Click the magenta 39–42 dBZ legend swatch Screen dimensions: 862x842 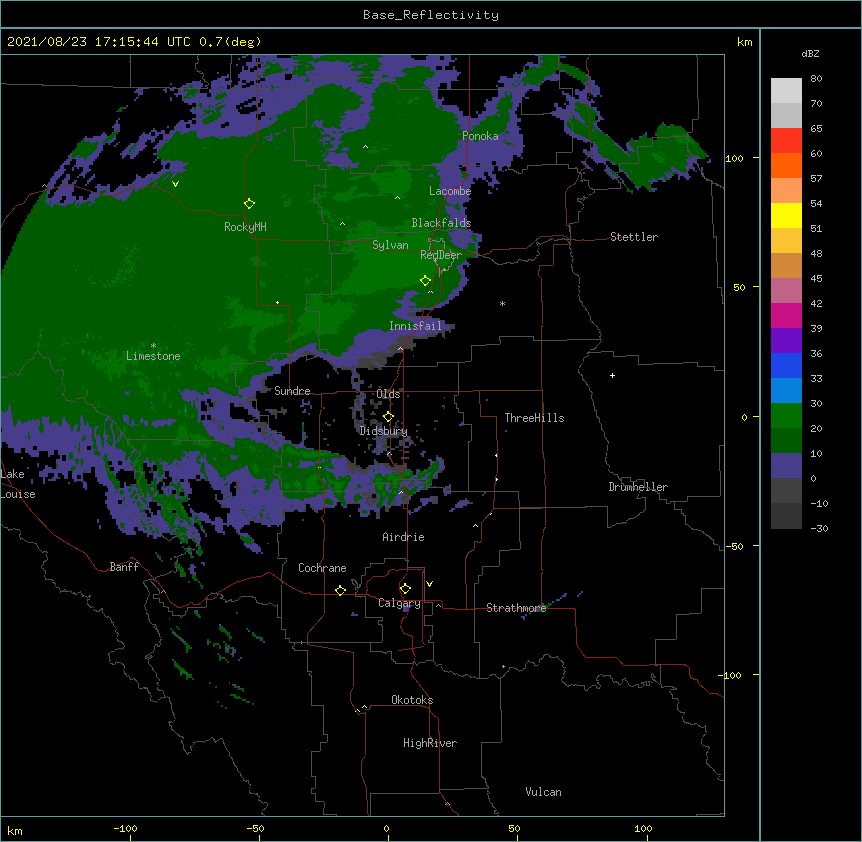786,315
